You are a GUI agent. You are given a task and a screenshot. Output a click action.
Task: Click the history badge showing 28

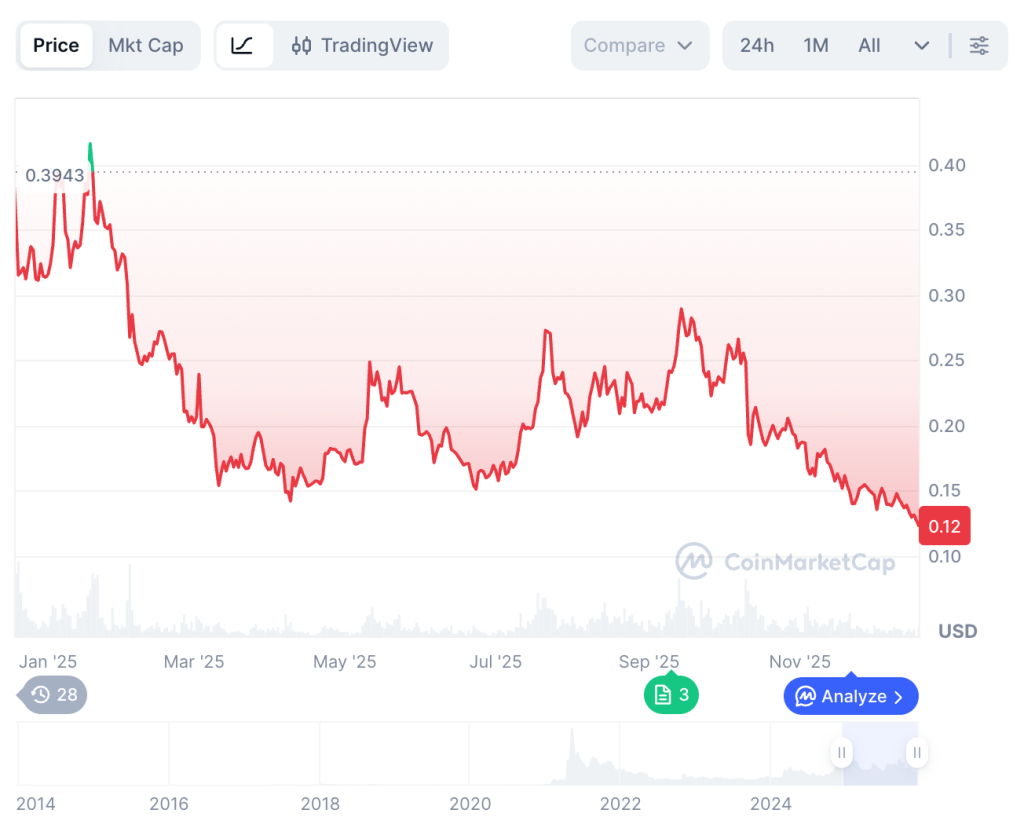pyautogui.click(x=54, y=695)
